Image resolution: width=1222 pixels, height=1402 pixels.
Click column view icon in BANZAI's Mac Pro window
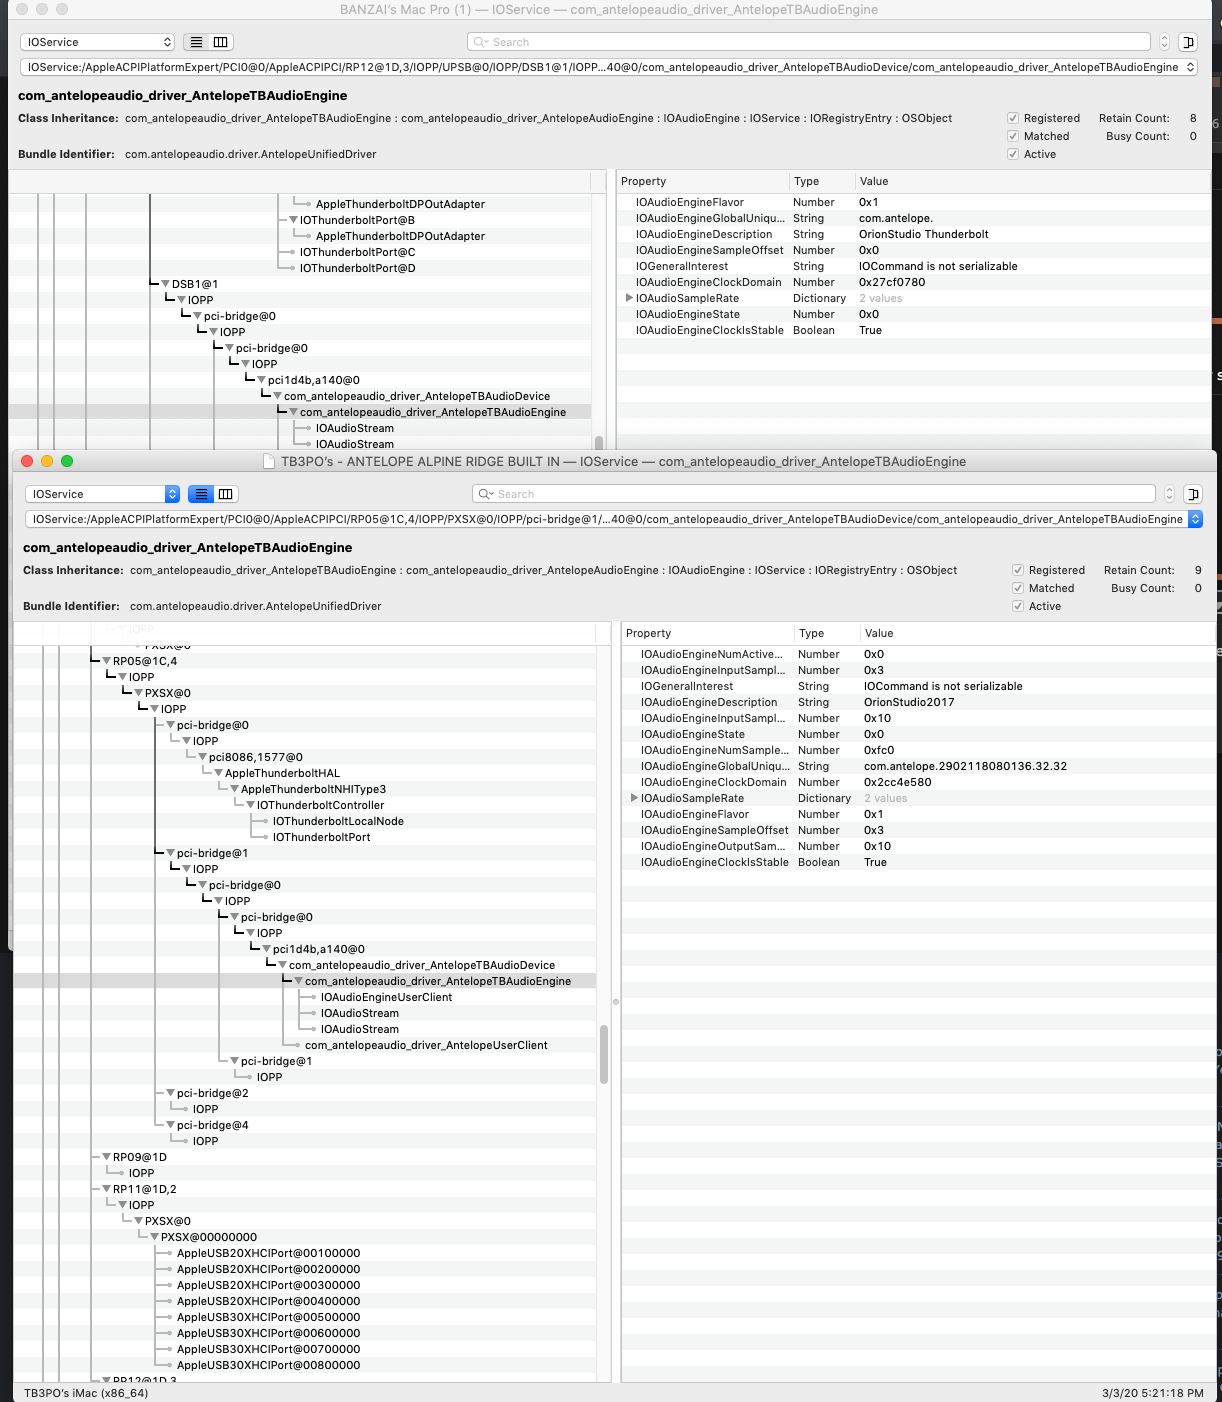tap(221, 42)
